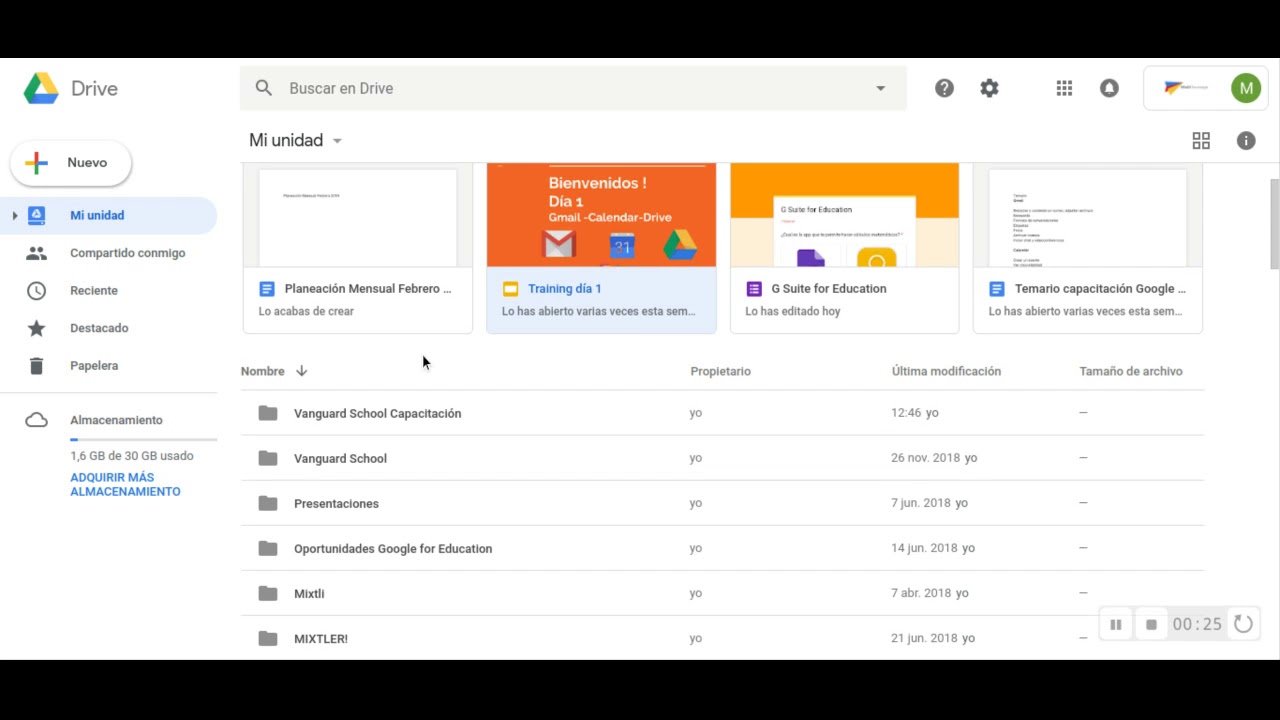1280x720 pixels.
Task: Click the 14 jun. 2018 modification date
Action: [x=925, y=548]
